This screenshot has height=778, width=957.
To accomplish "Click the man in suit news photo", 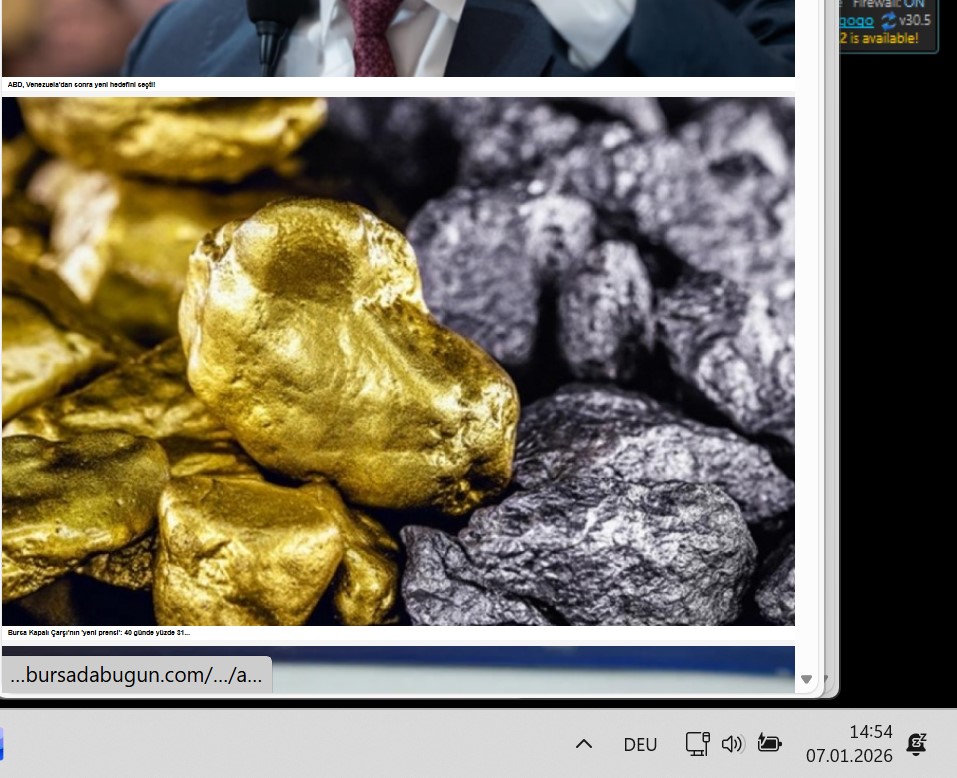I will click(x=398, y=36).
